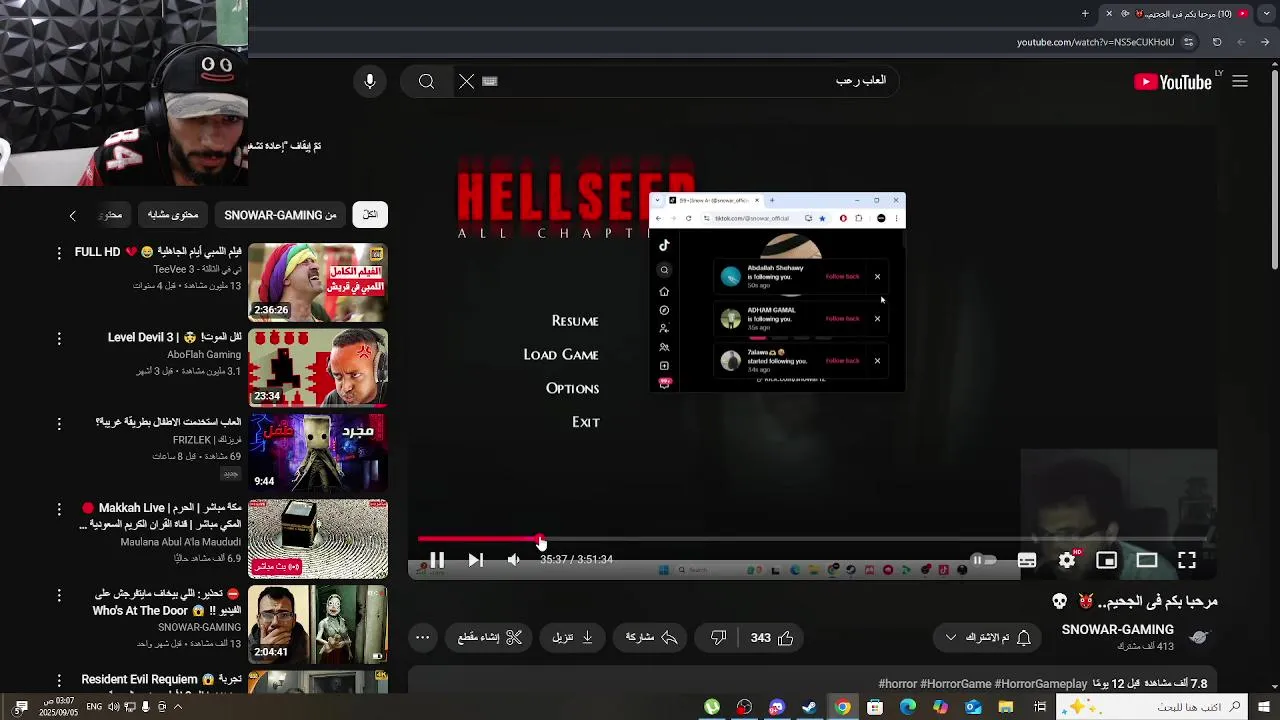Screen dimensions: 1280x720
Task: Open options menu for FRIZLEK video
Action: 59,424
